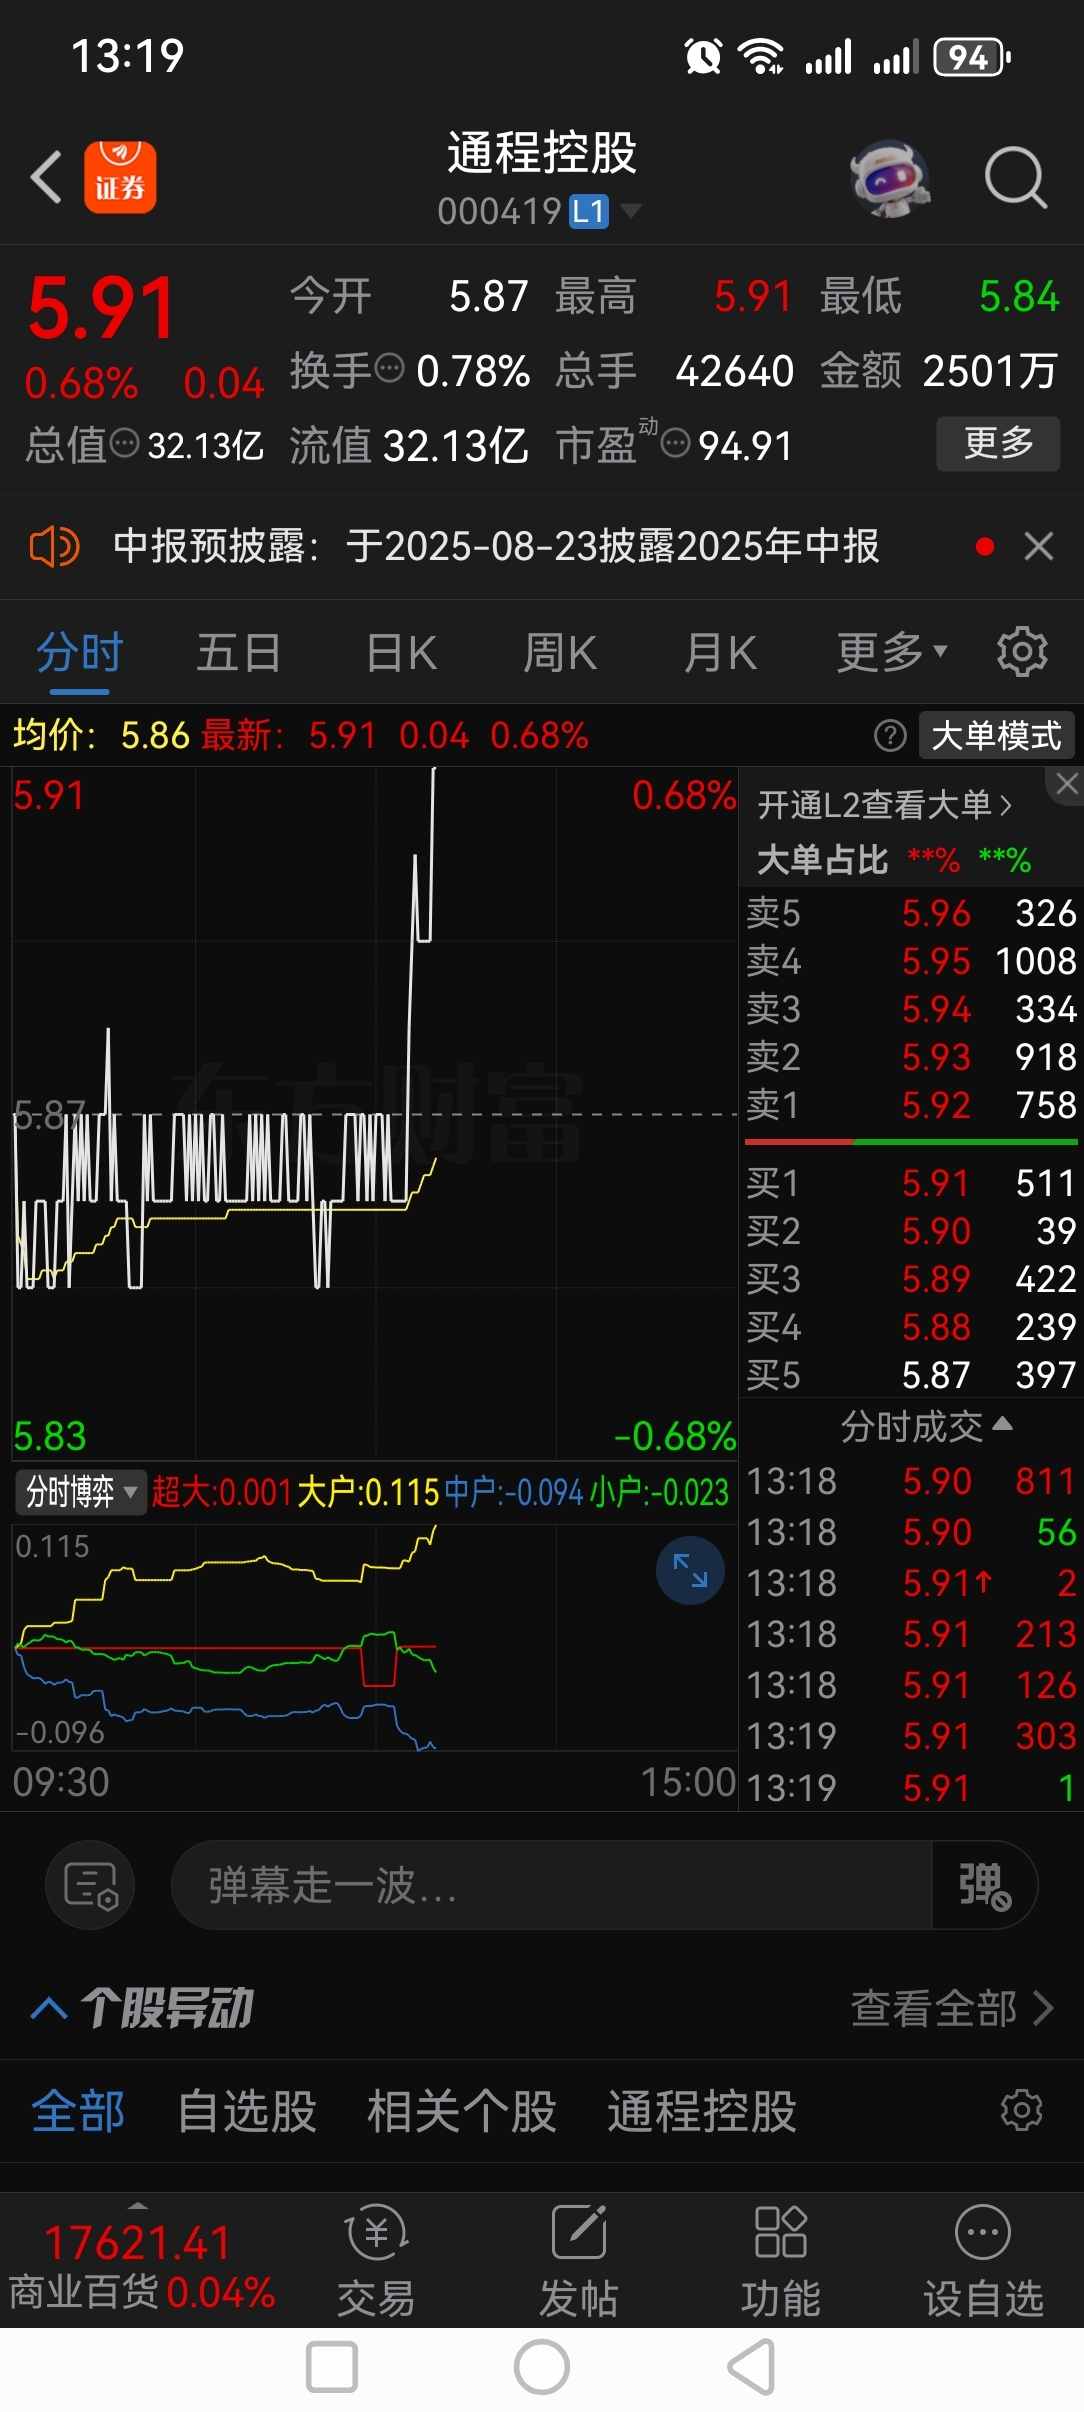The height and width of the screenshot is (2412, 1084).
Task: Select the 自选股 filter tab
Action: (x=246, y=2112)
